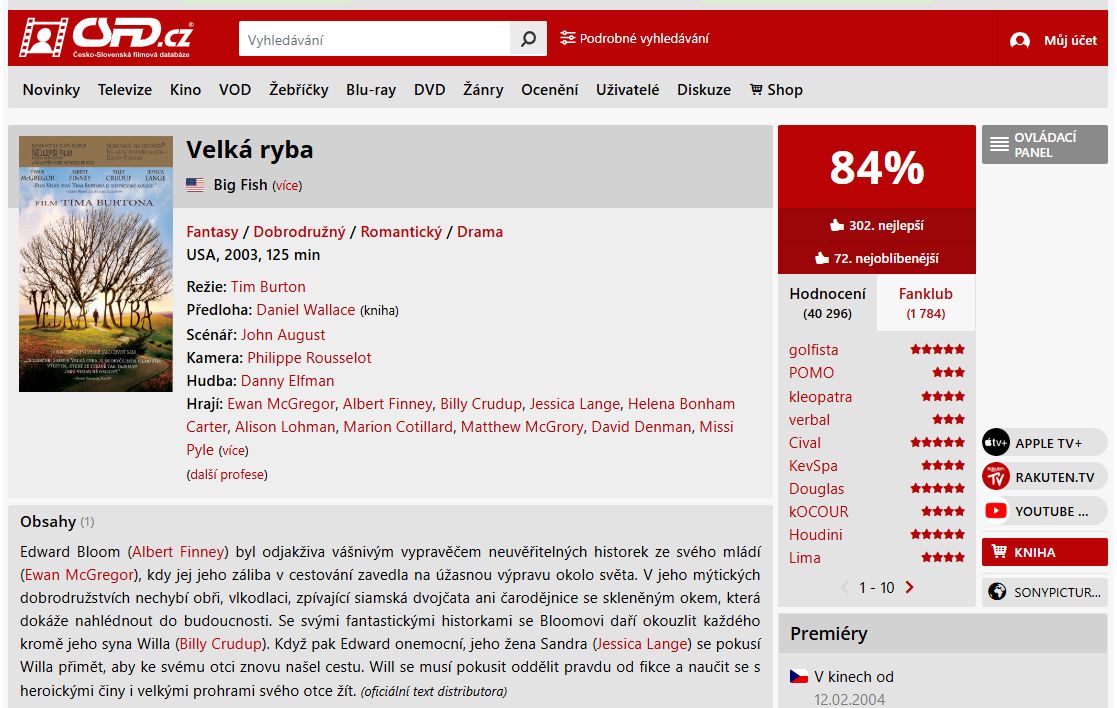
Task: Open Billy Crudup in the cast list
Action: (481, 404)
